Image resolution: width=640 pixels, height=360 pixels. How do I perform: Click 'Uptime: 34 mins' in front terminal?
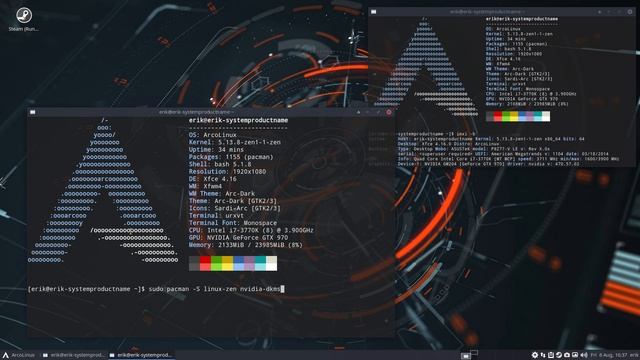coord(216,150)
